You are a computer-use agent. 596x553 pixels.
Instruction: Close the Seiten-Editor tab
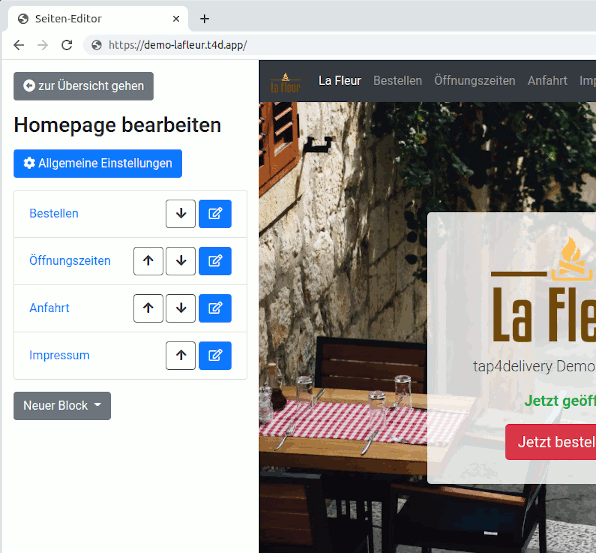tap(176, 19)
